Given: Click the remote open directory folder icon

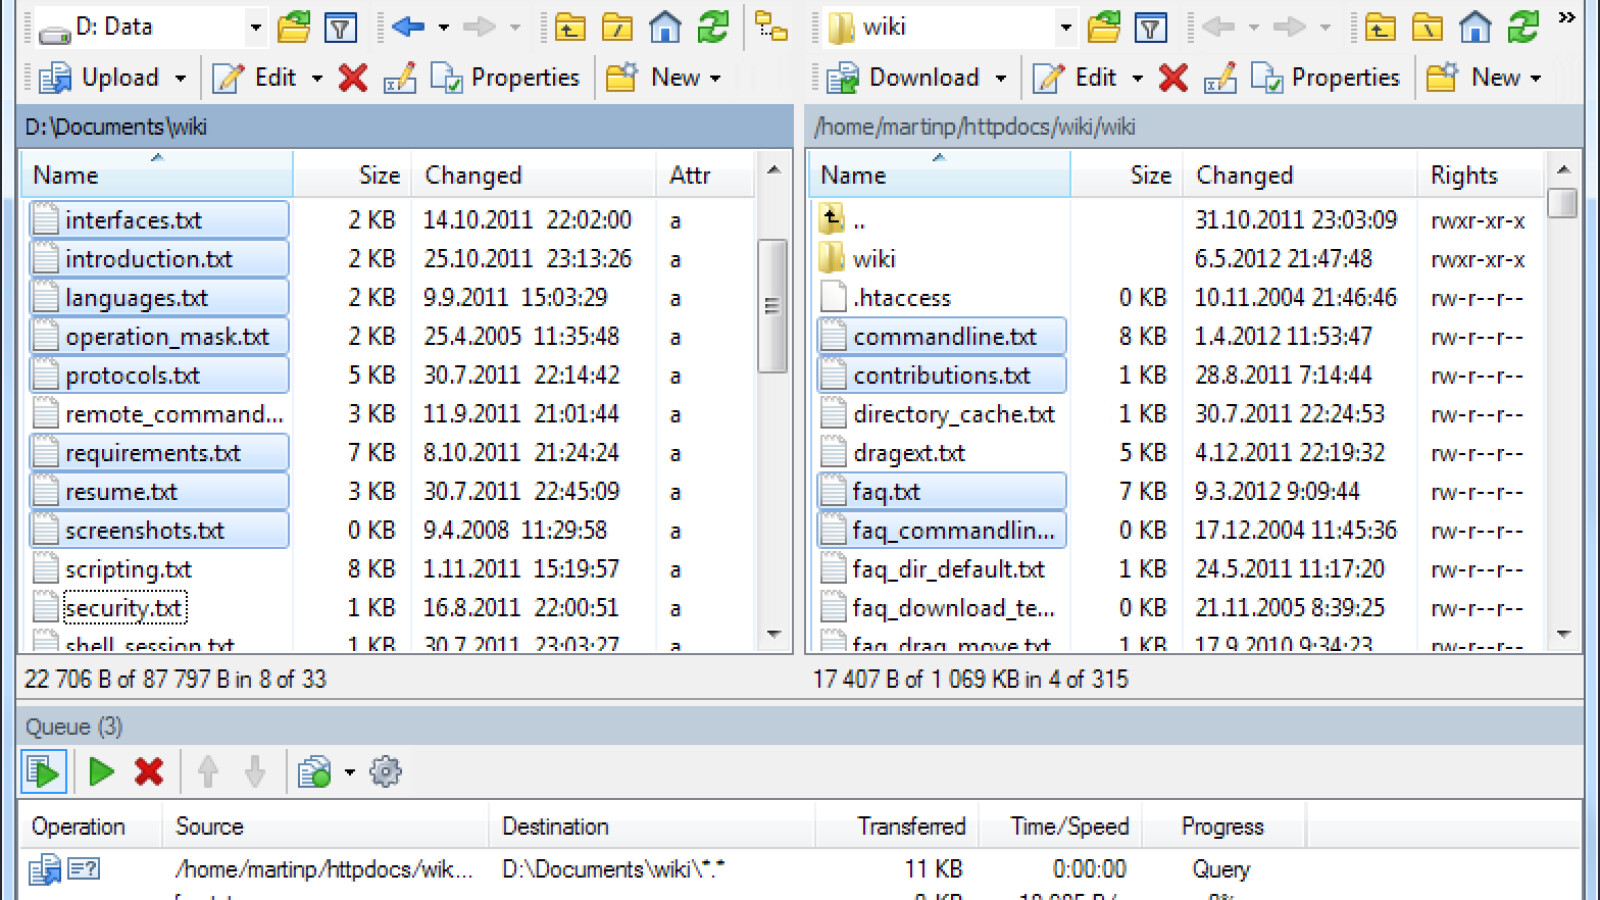Looking at the screenshot, I should coord(1104,27).
